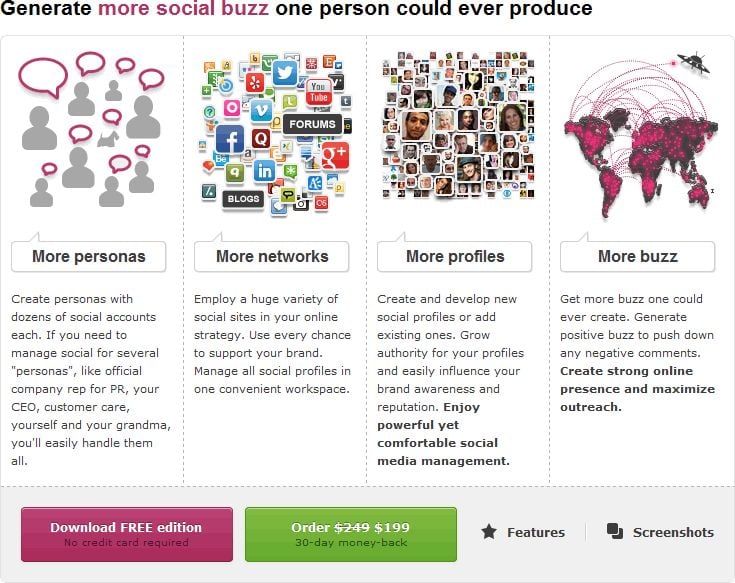Click the Twitter bird icon
735x583 pixels.
(285, 72)
